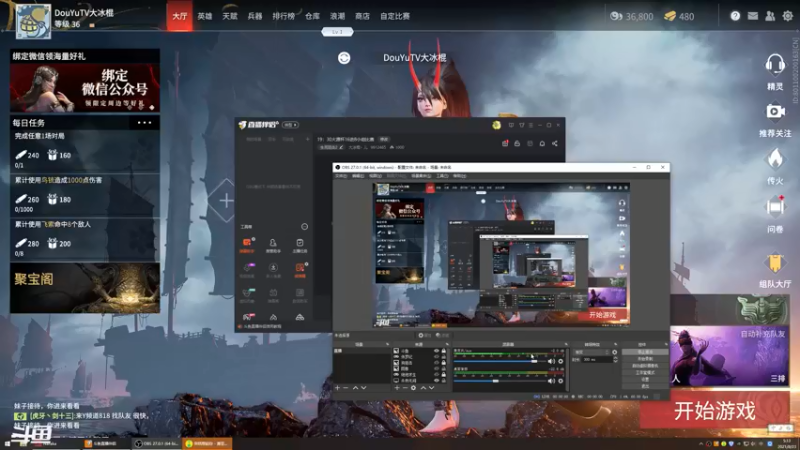The image size is (800, 450).
Task: Open the OBS 工具 menu
Action: pos(442,176)
